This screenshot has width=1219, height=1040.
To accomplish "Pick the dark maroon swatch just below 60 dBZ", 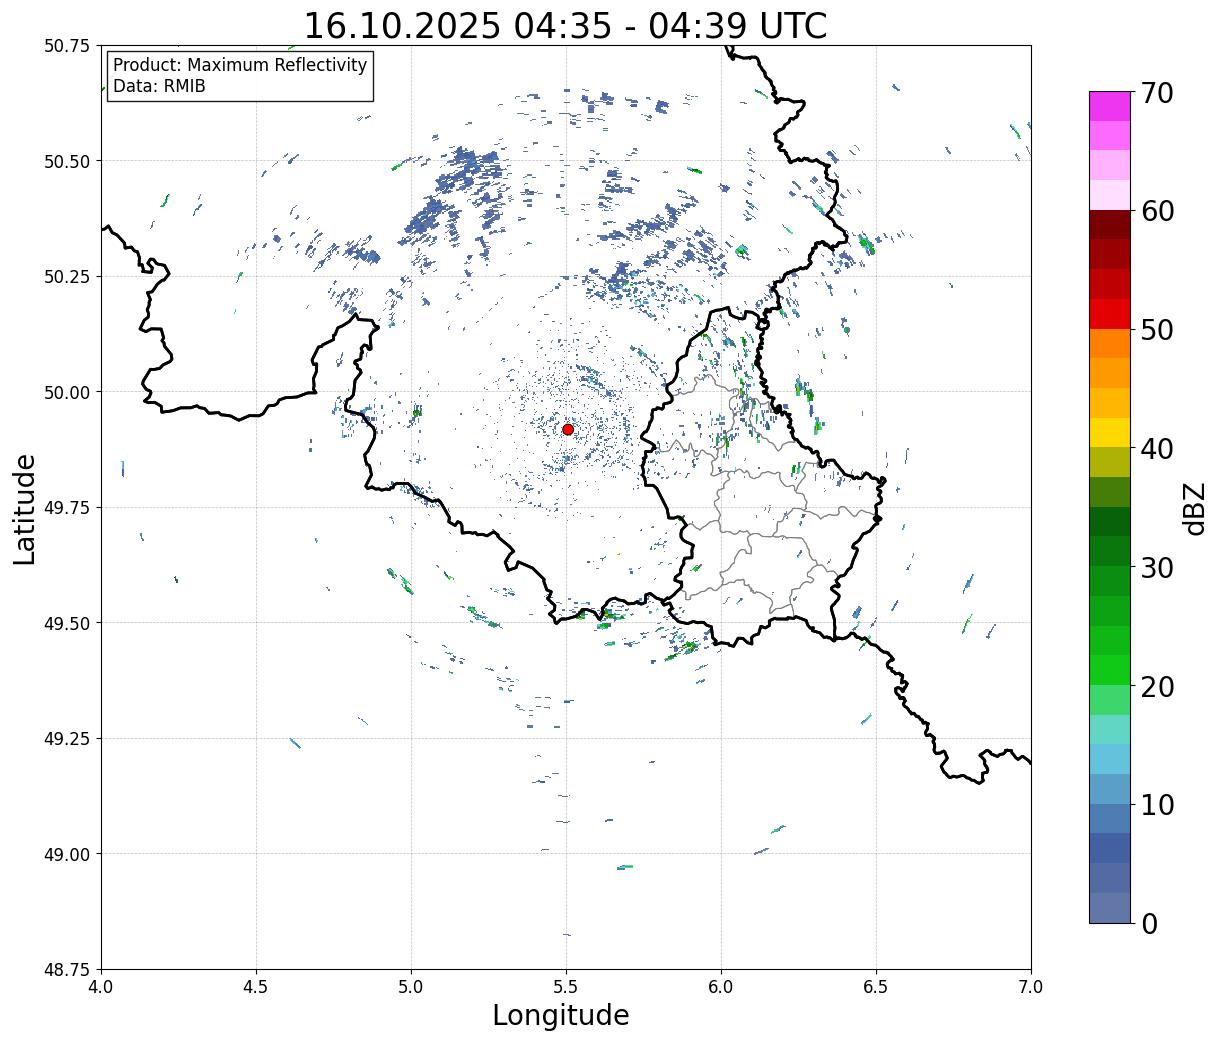I will click(x=1110, y=225).
